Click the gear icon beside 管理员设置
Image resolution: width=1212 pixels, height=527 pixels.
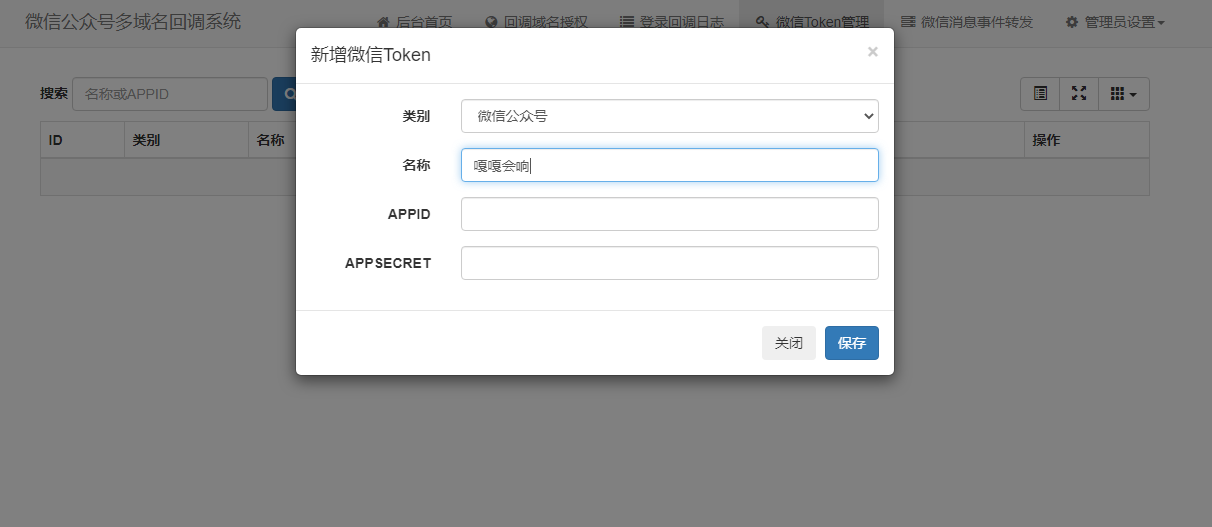(1072, 22)
